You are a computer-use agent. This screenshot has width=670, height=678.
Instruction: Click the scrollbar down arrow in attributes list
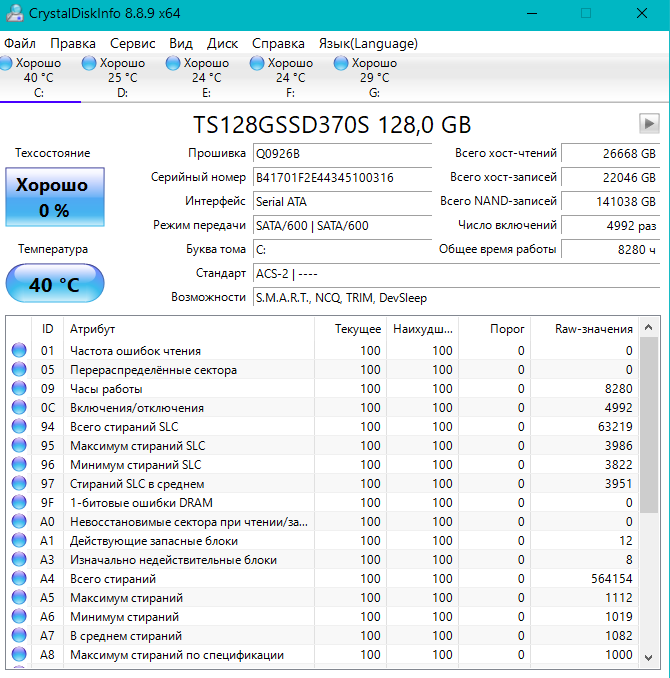coord(648,658)
